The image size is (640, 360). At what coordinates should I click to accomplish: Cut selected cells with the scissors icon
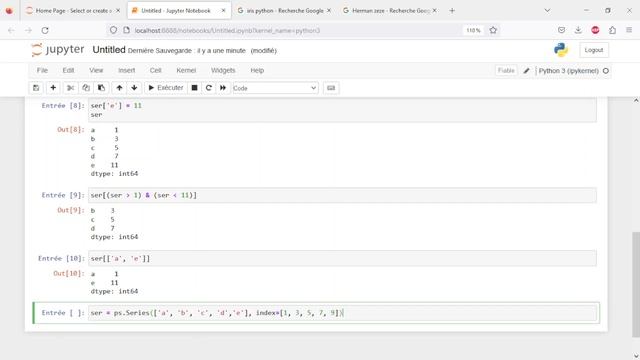(70, 88)
